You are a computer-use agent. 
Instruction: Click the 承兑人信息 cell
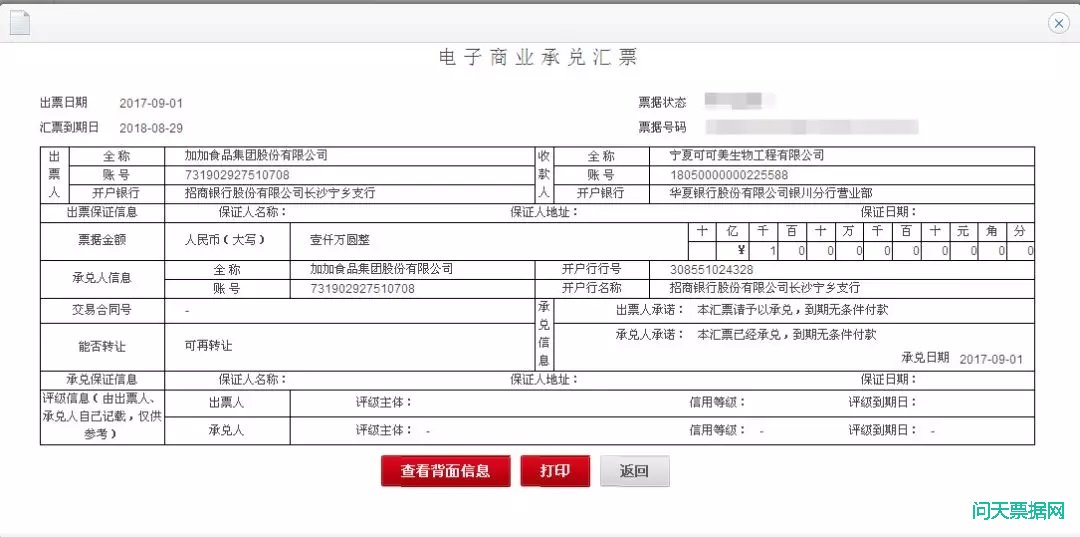pyautogui.click(x=102, y=279)
